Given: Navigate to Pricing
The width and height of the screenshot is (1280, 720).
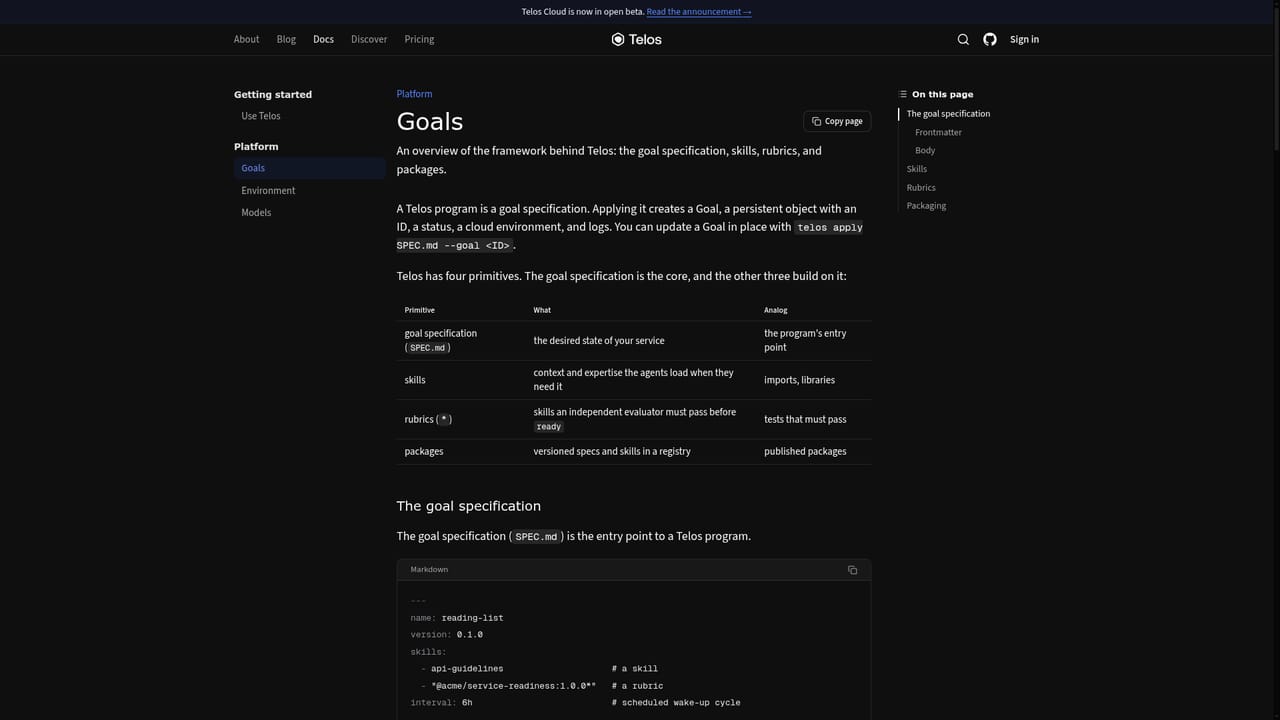Looking at the screenshot, I should pos(419,39).
